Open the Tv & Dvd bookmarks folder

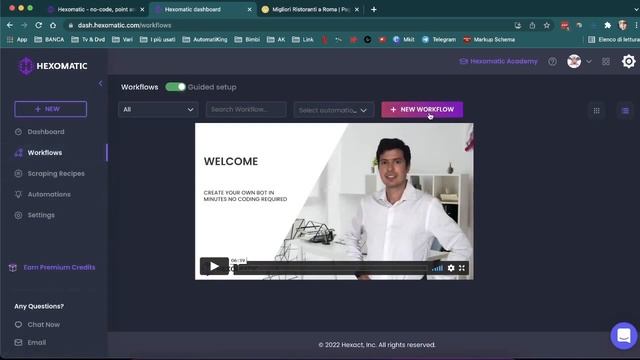(88, 40)
